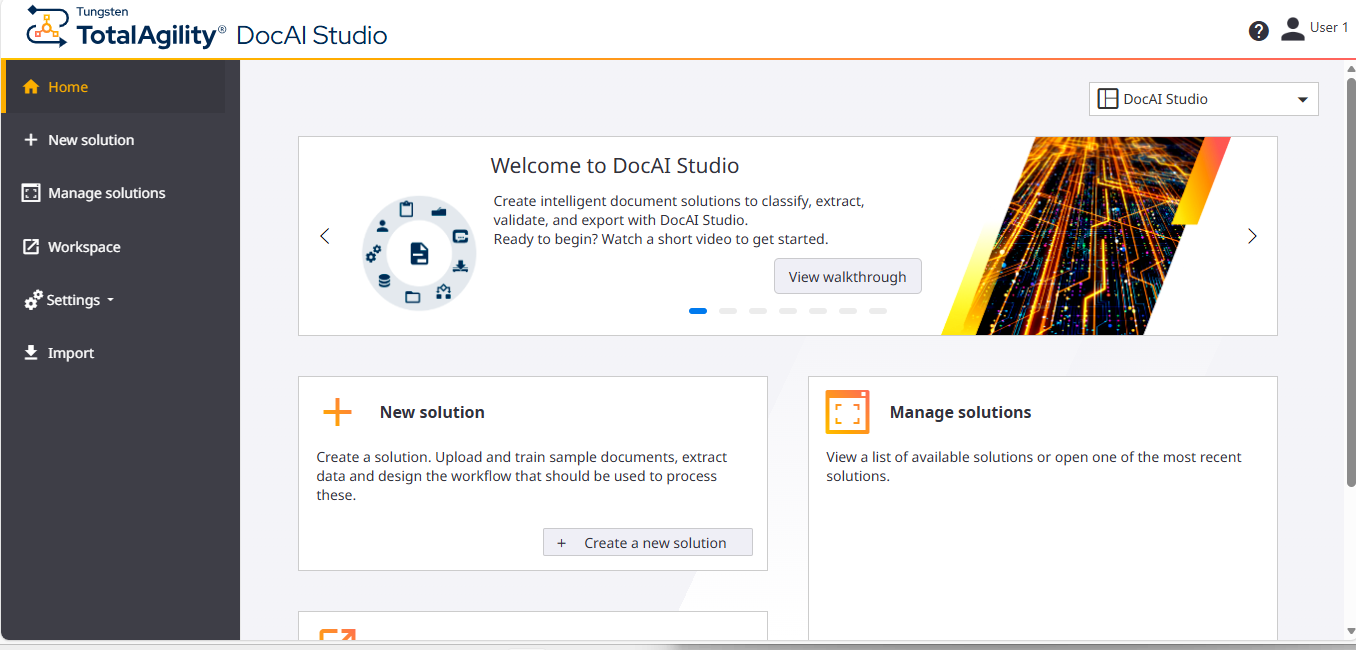Select the Workspace icon in the sidebar
The height and width of the screenshot is (650, 1356).
coord(30,246)
